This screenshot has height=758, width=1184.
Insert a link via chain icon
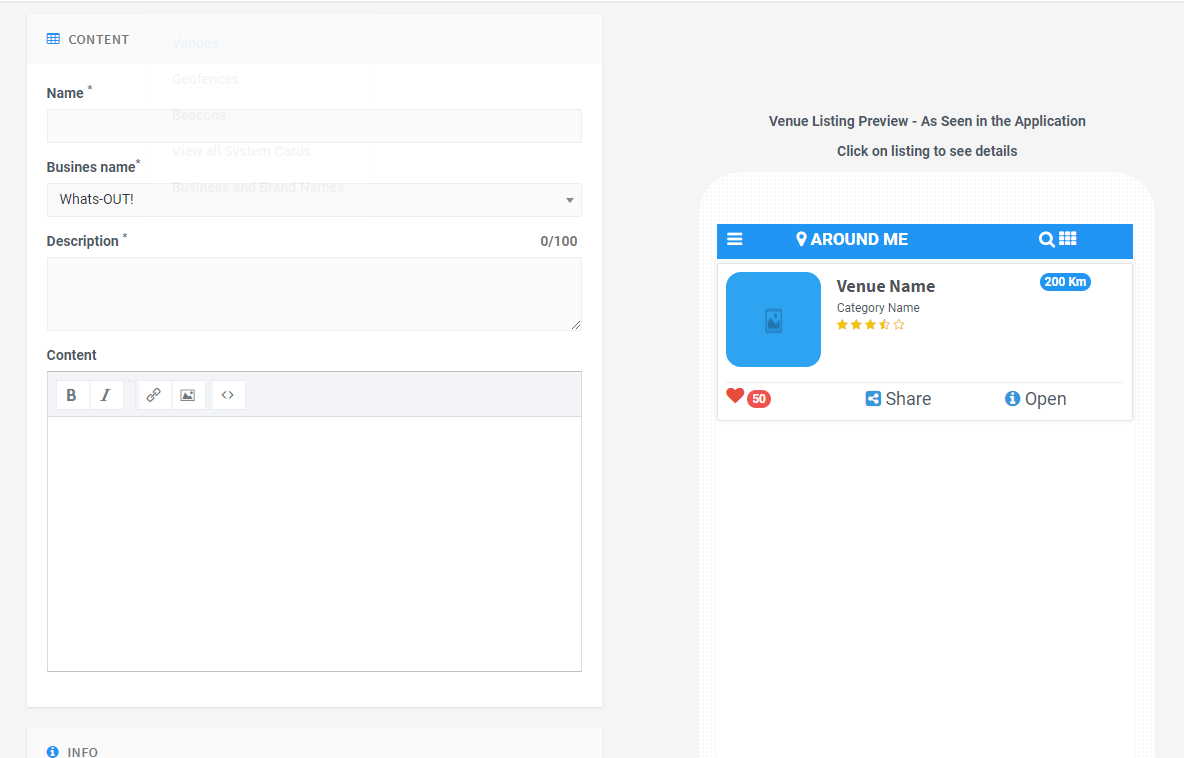153,395
